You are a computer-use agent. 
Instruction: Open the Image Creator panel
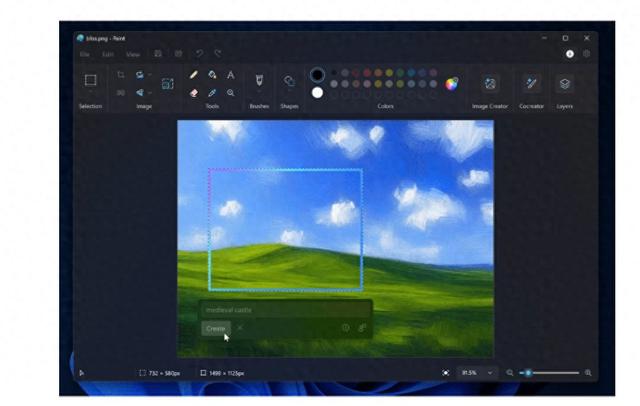pos(490,84)
